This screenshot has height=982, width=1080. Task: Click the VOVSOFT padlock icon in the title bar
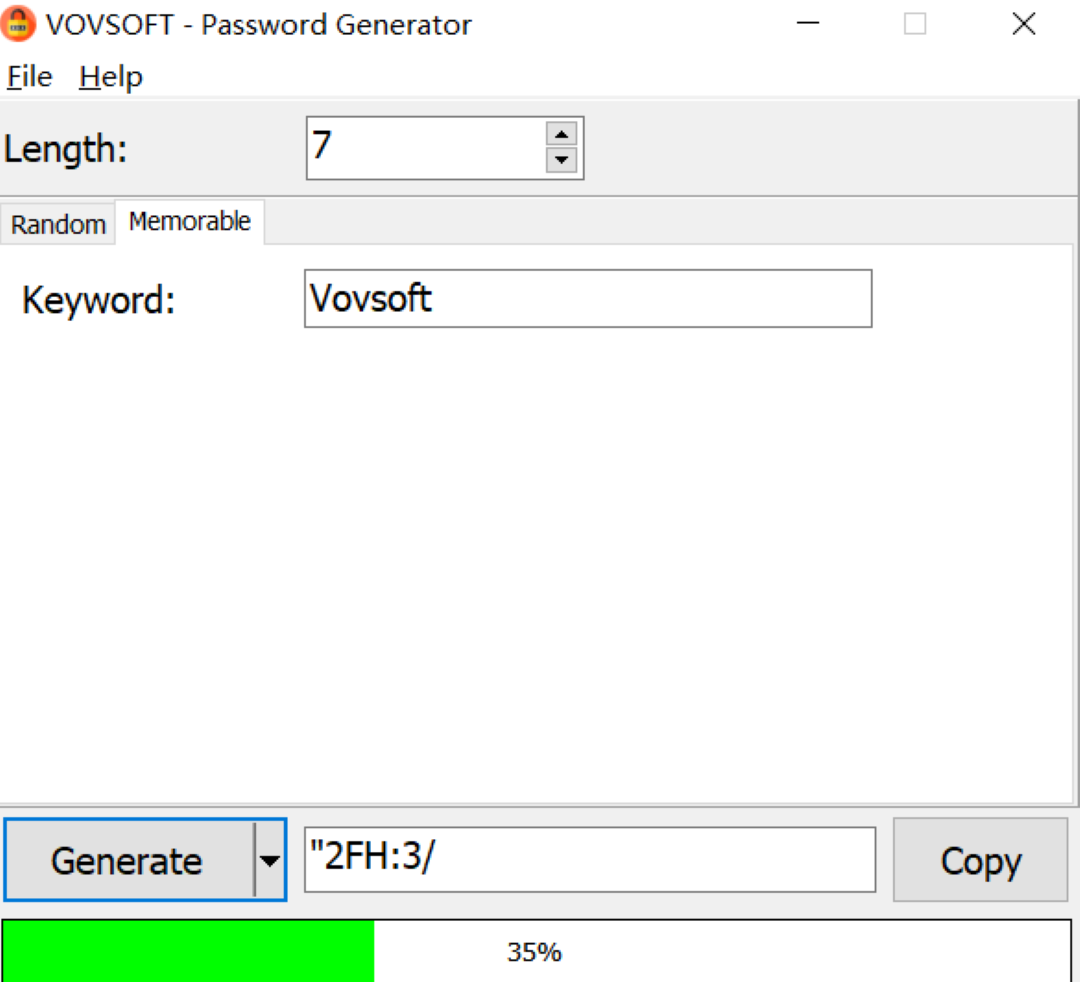tap(17, 23)
